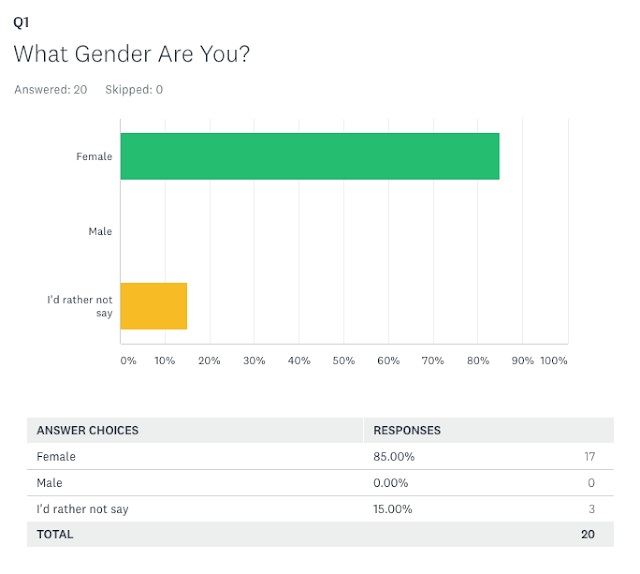
Task: Click the 100% tick on the x-axis
Action: tap(553, 360)
